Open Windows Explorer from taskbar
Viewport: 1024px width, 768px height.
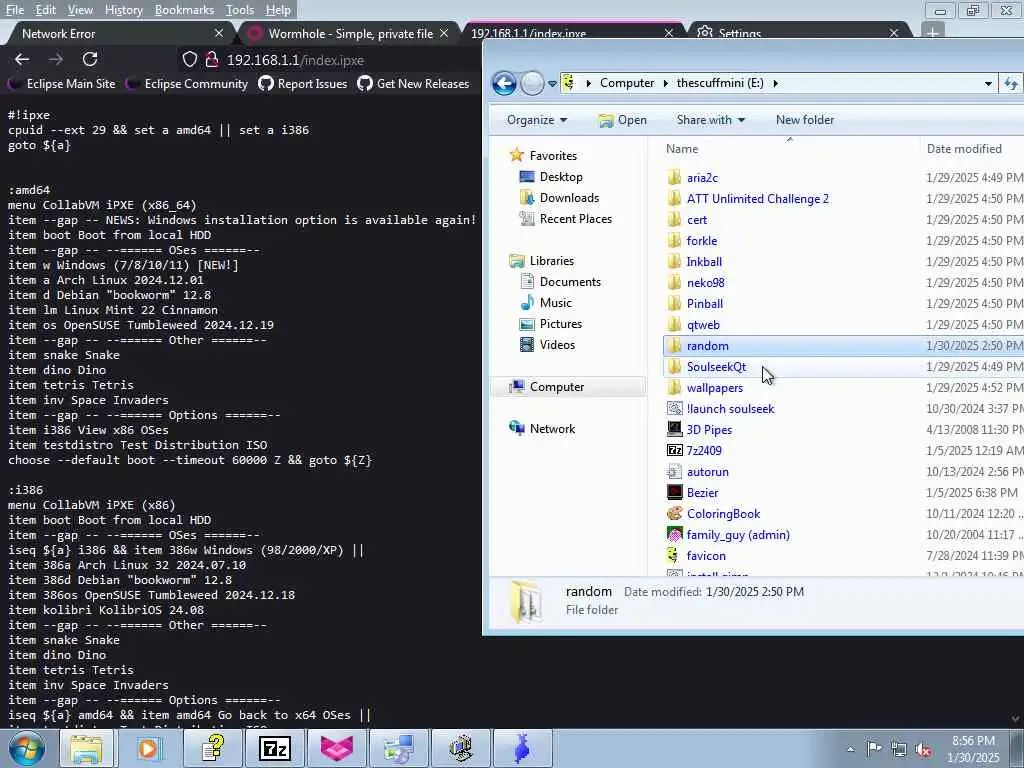click(86, 748)
